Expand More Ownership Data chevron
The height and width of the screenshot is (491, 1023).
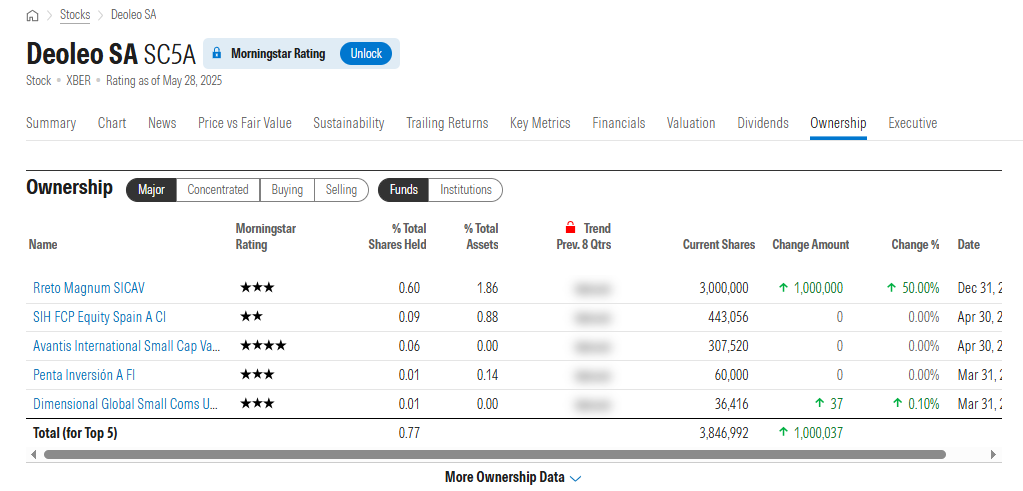point(575,478)
